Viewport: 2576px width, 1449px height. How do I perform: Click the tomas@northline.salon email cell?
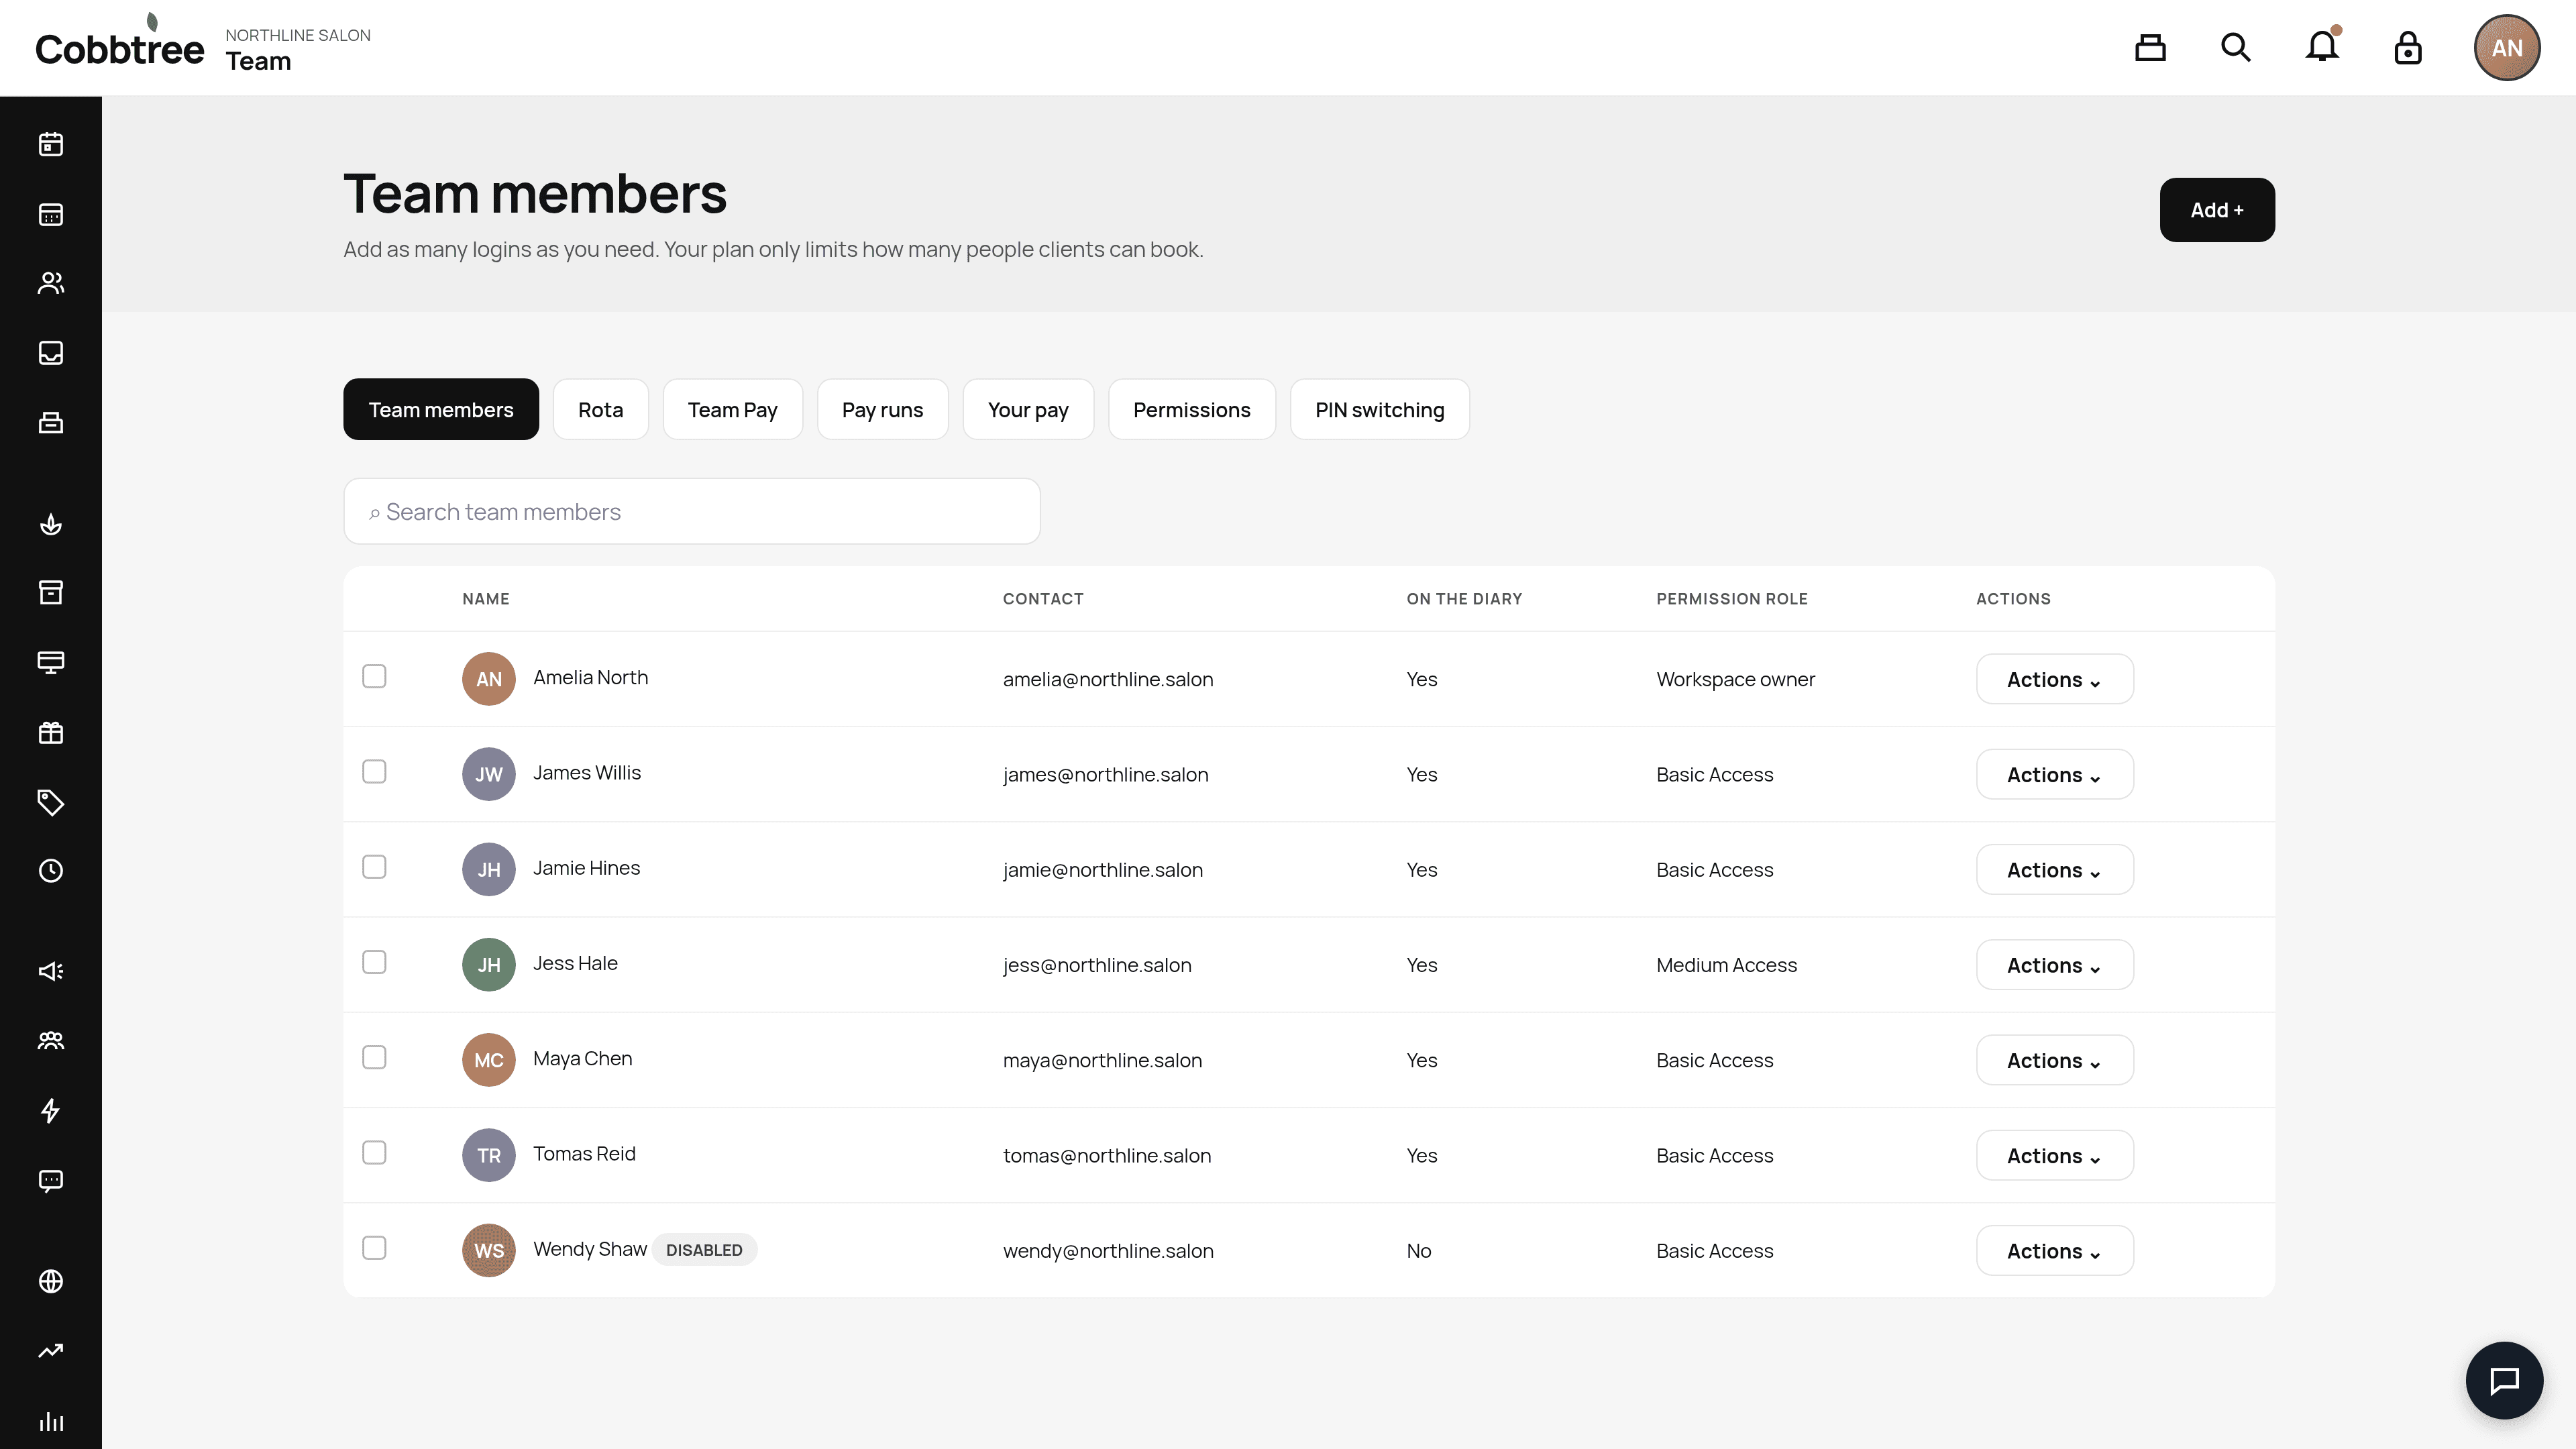pyautogui.click(x=1107, y=1155)
